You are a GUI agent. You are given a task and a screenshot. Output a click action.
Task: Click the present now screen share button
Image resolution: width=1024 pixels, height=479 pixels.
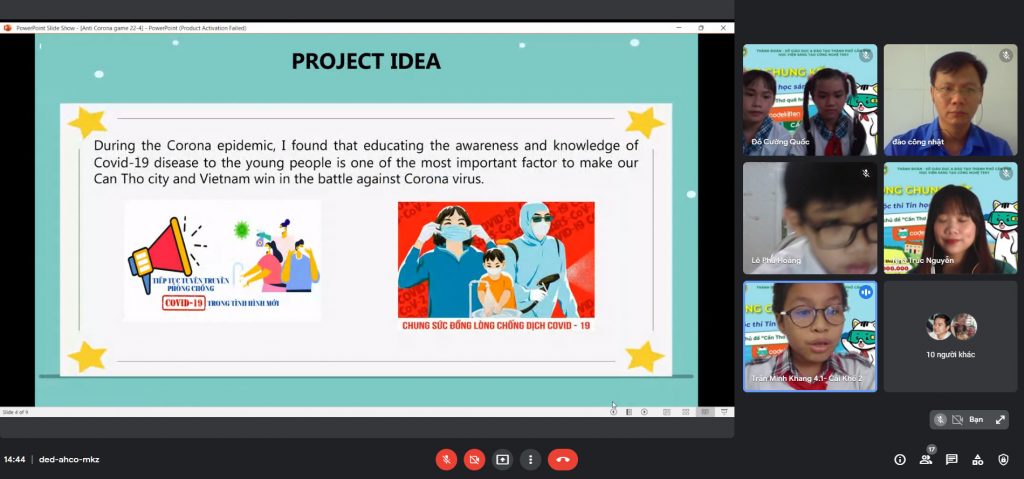tap(502, 459)
